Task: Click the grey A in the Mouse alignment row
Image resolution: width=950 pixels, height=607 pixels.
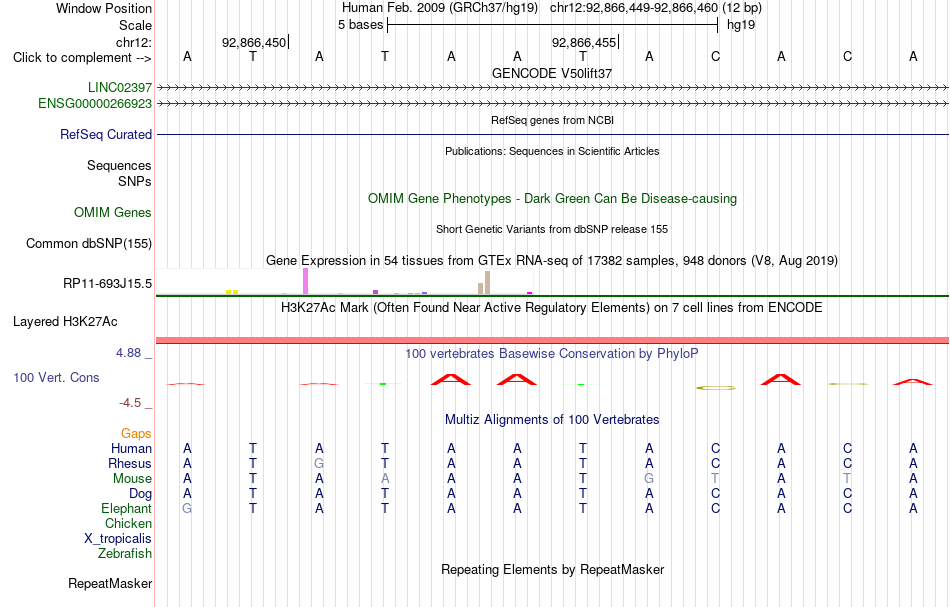Action: point(385,479)
